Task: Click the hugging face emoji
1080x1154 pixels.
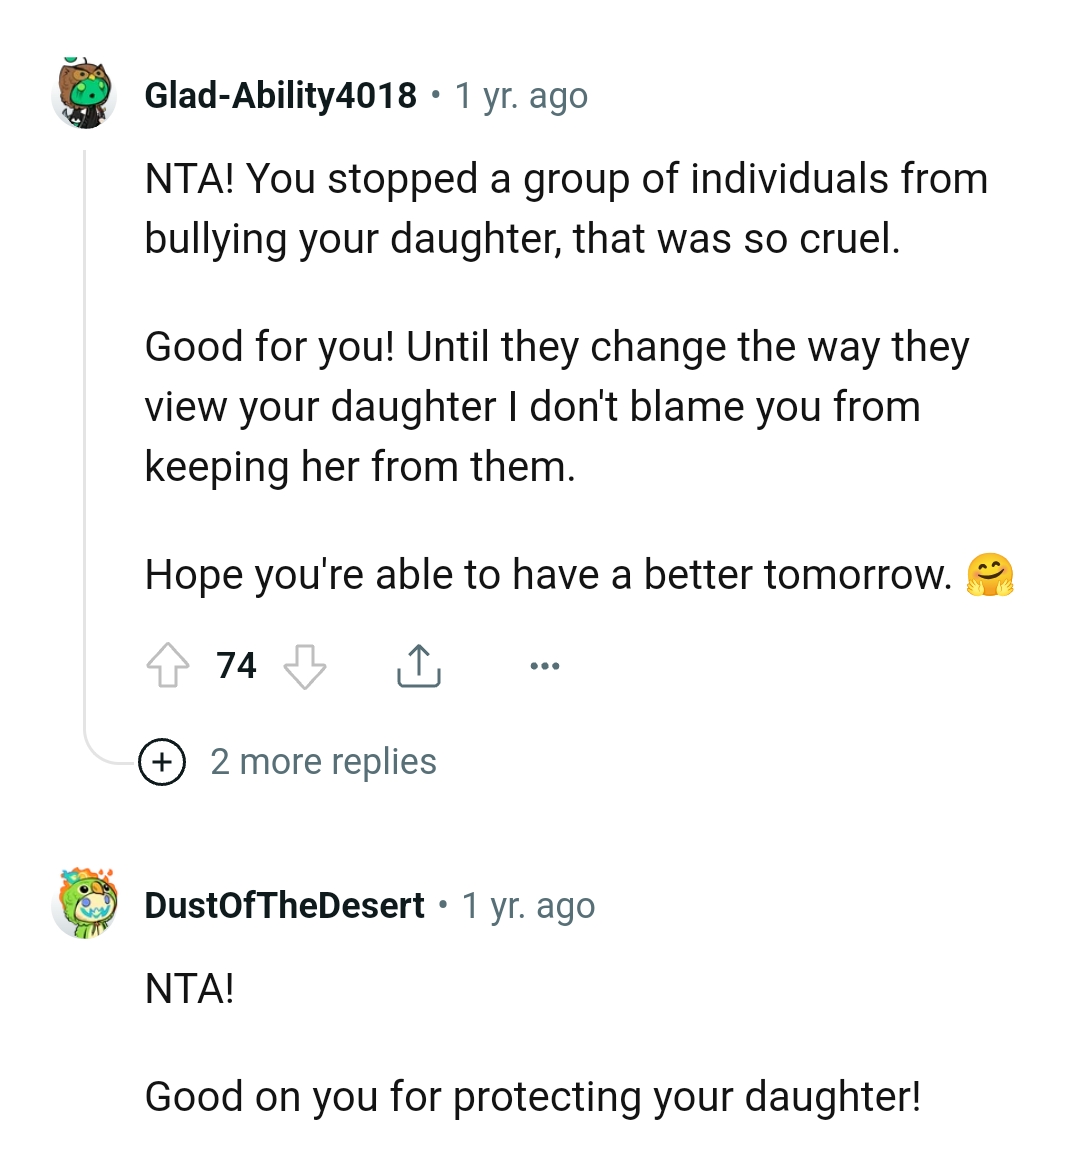Action: click(x=990, y=576)
